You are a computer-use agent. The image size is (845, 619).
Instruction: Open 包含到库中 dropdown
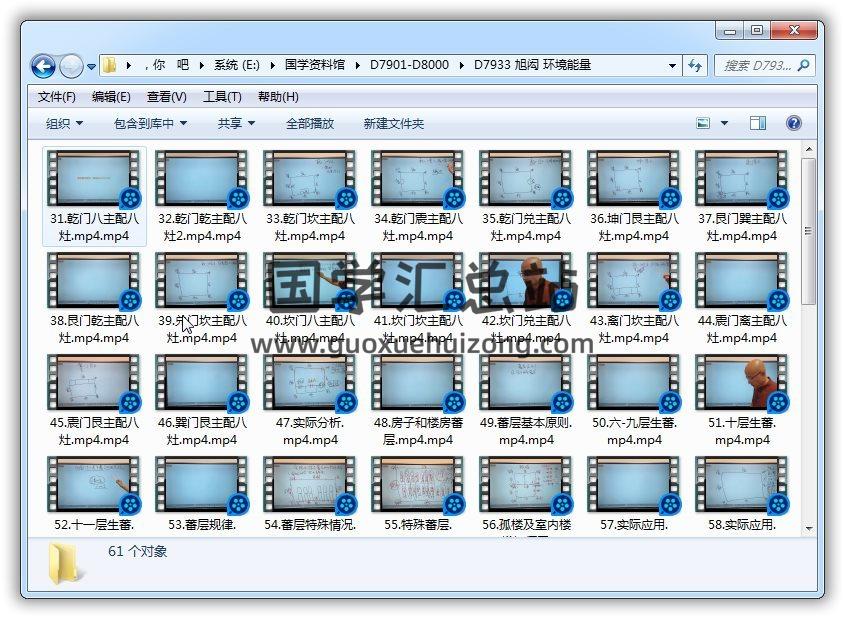(150, 124)
